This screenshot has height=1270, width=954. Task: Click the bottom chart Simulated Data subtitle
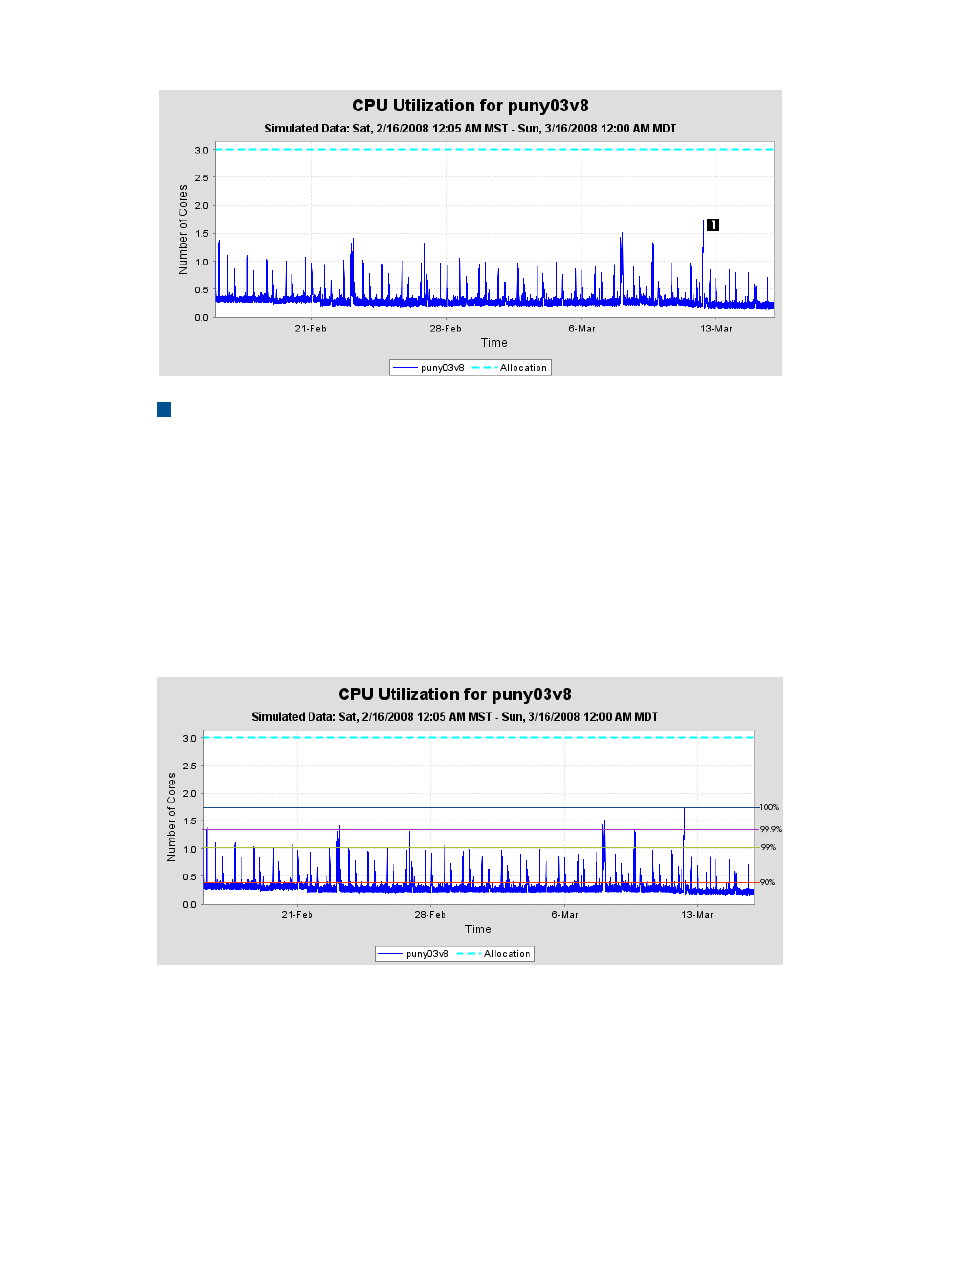point(454,717)
